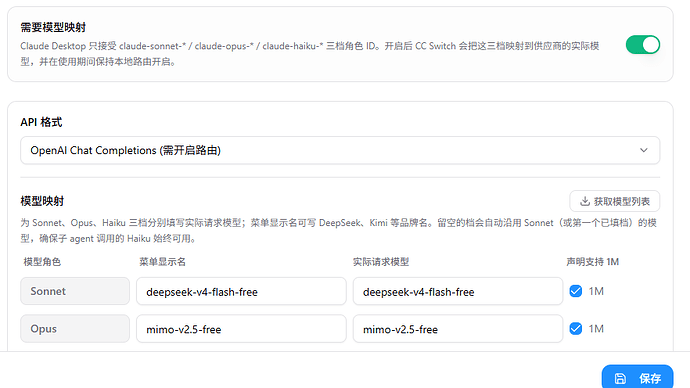Edit Opus actual request model field
This screenshot has width=690, height=388.
(x=458, y=329)
